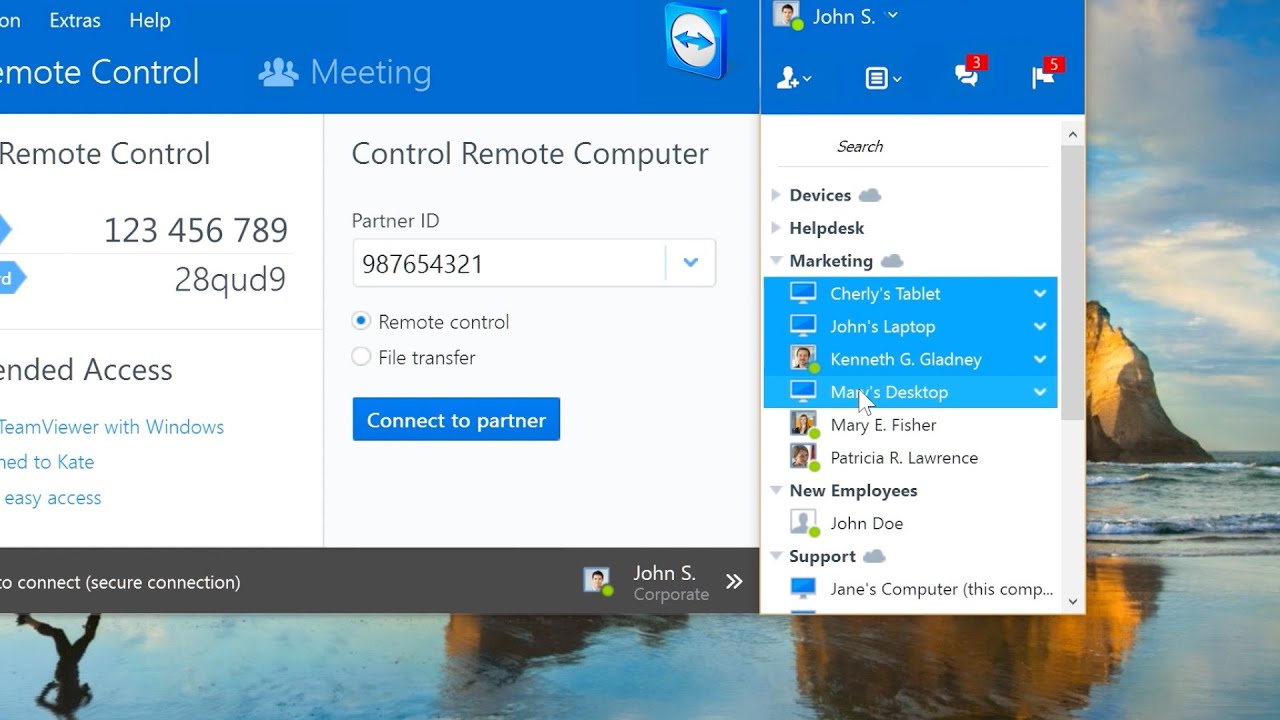Click Start TeamViewer with Windows link
The image size is (1280, 720).
click(111, 427)
